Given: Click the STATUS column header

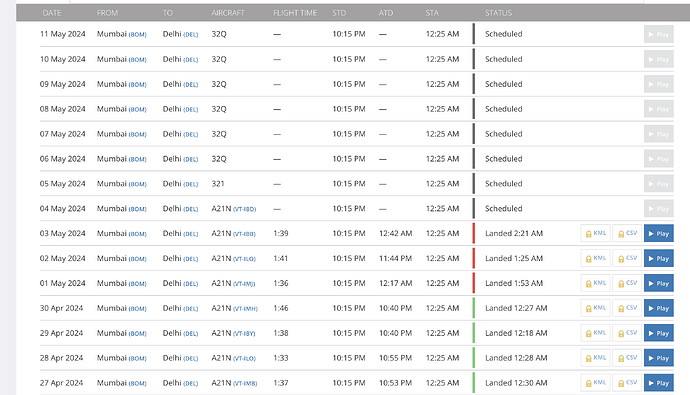Looking at the screenshot, I should point(499,13).
